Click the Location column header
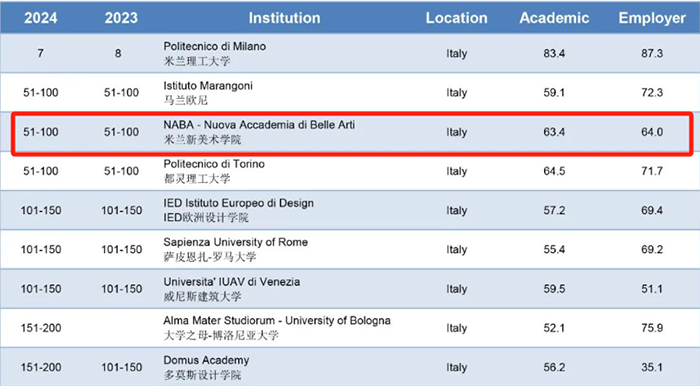This screenshot has width=700, height=386. coord(456,18)
